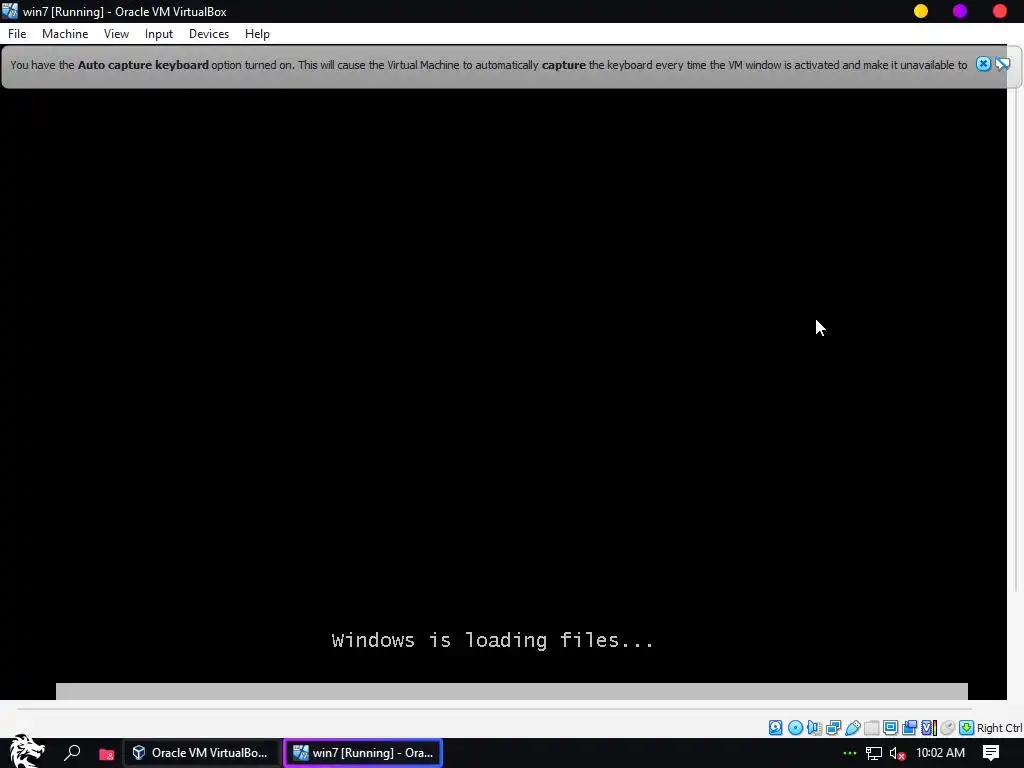Click the 10:02 AM clock

tap(940, 753)
